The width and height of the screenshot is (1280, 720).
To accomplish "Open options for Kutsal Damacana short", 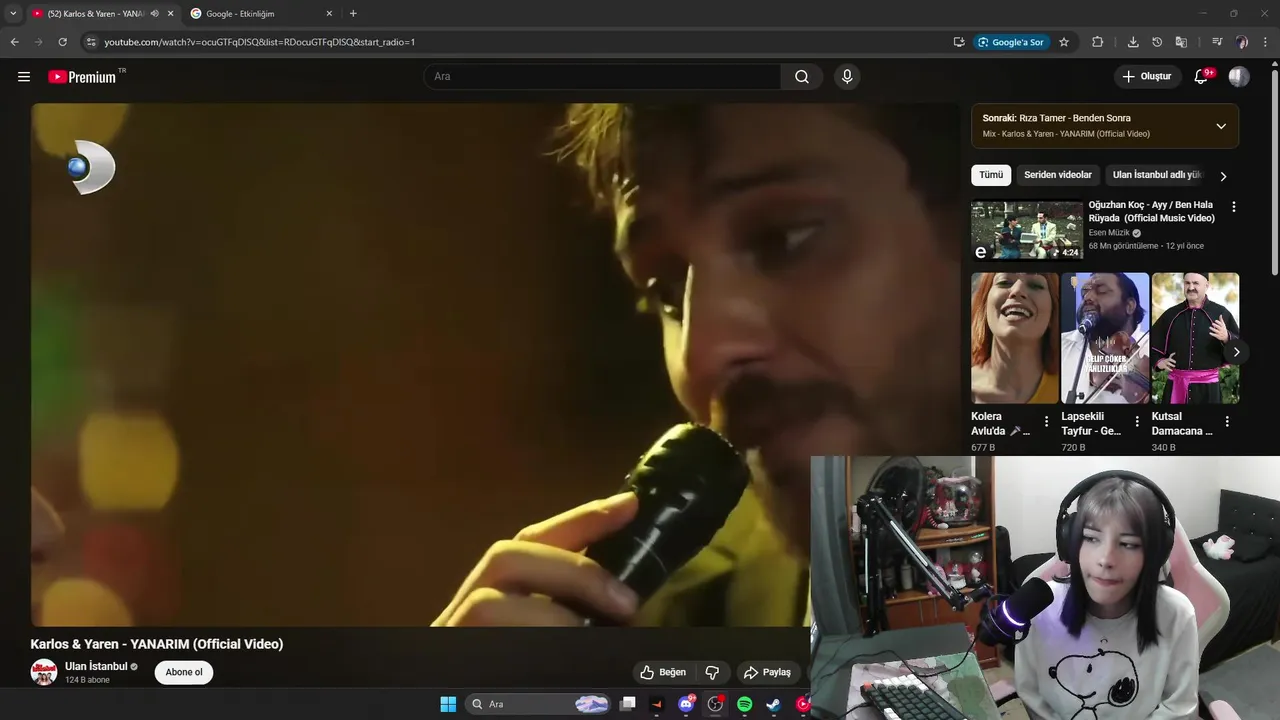I will tap(1227, 422).
